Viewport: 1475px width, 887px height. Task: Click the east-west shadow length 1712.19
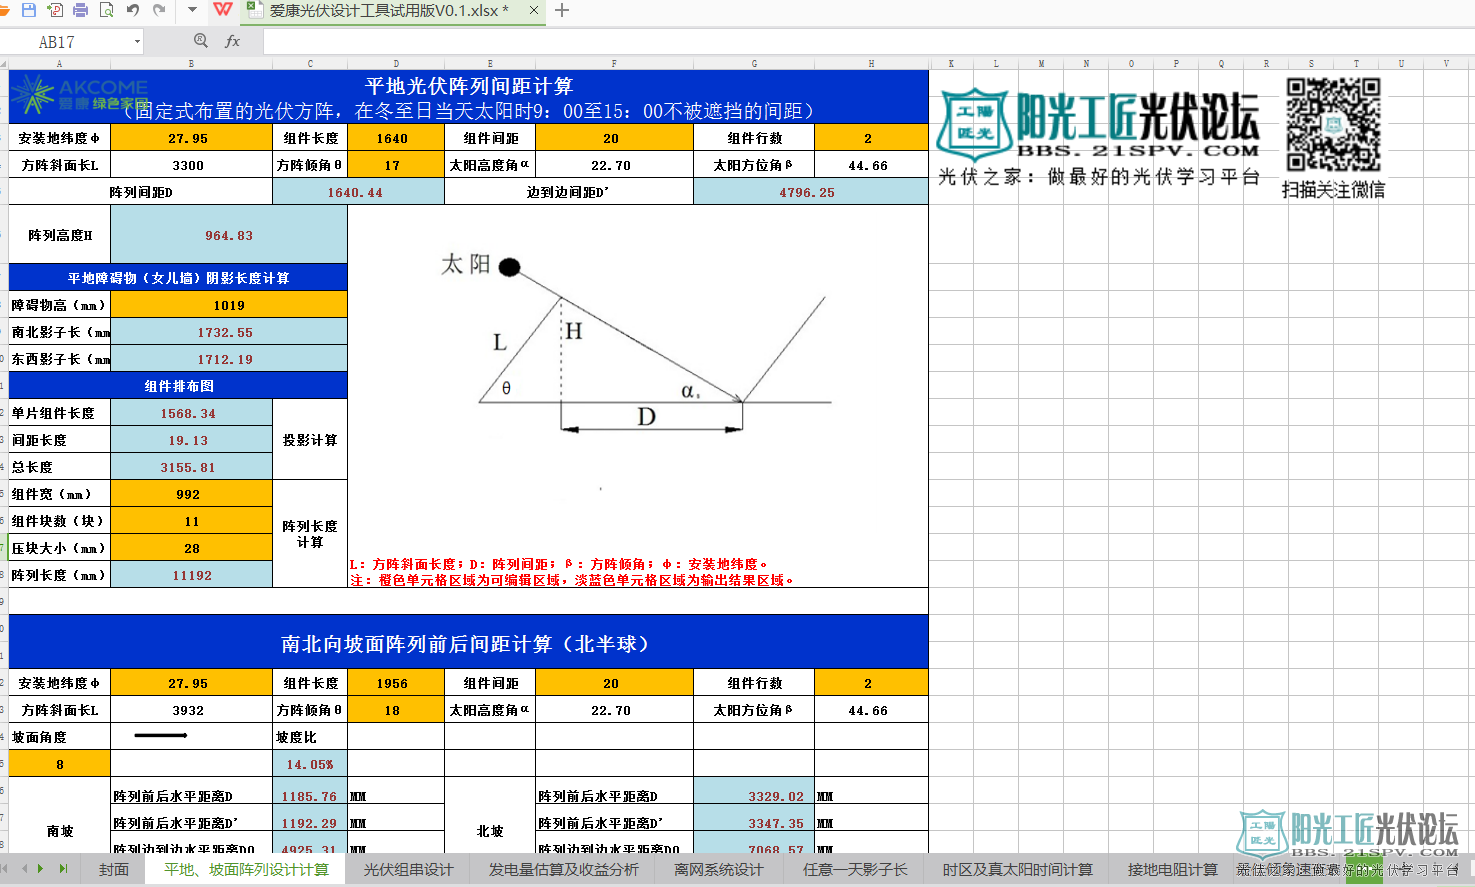click(229, 359)
